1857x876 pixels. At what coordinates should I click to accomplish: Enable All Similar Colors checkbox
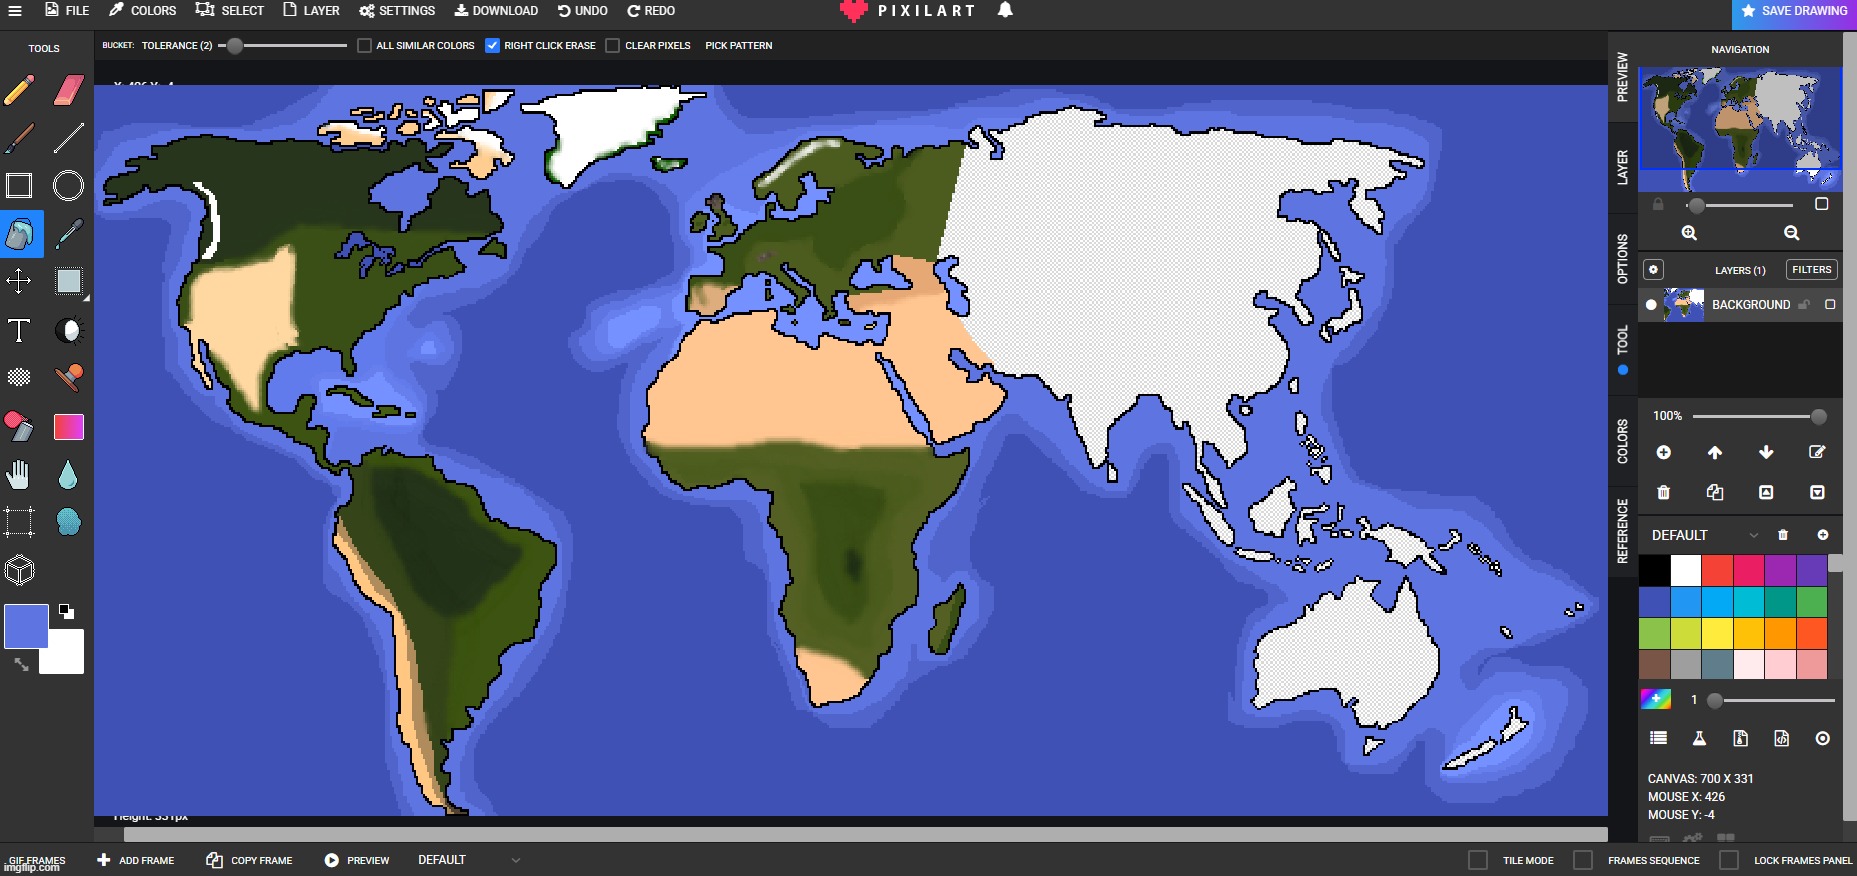[x=365, y=46]
